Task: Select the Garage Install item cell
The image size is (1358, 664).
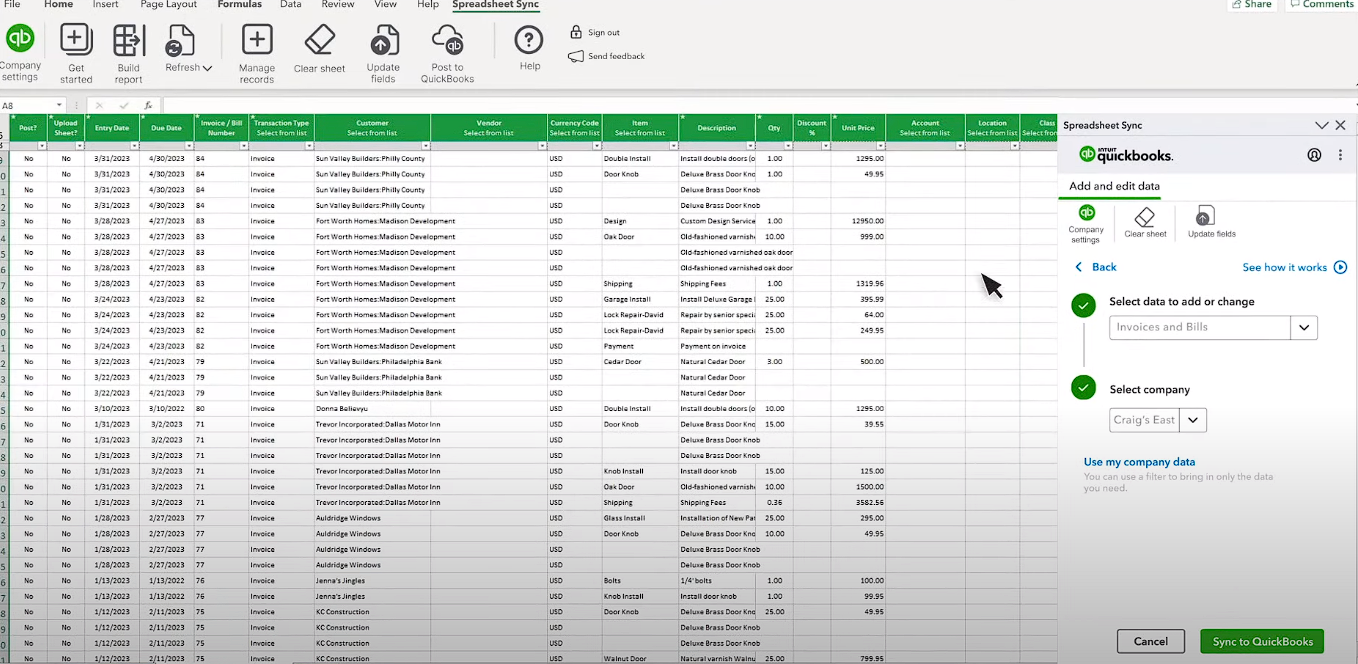Action: [x=640, y=299]
